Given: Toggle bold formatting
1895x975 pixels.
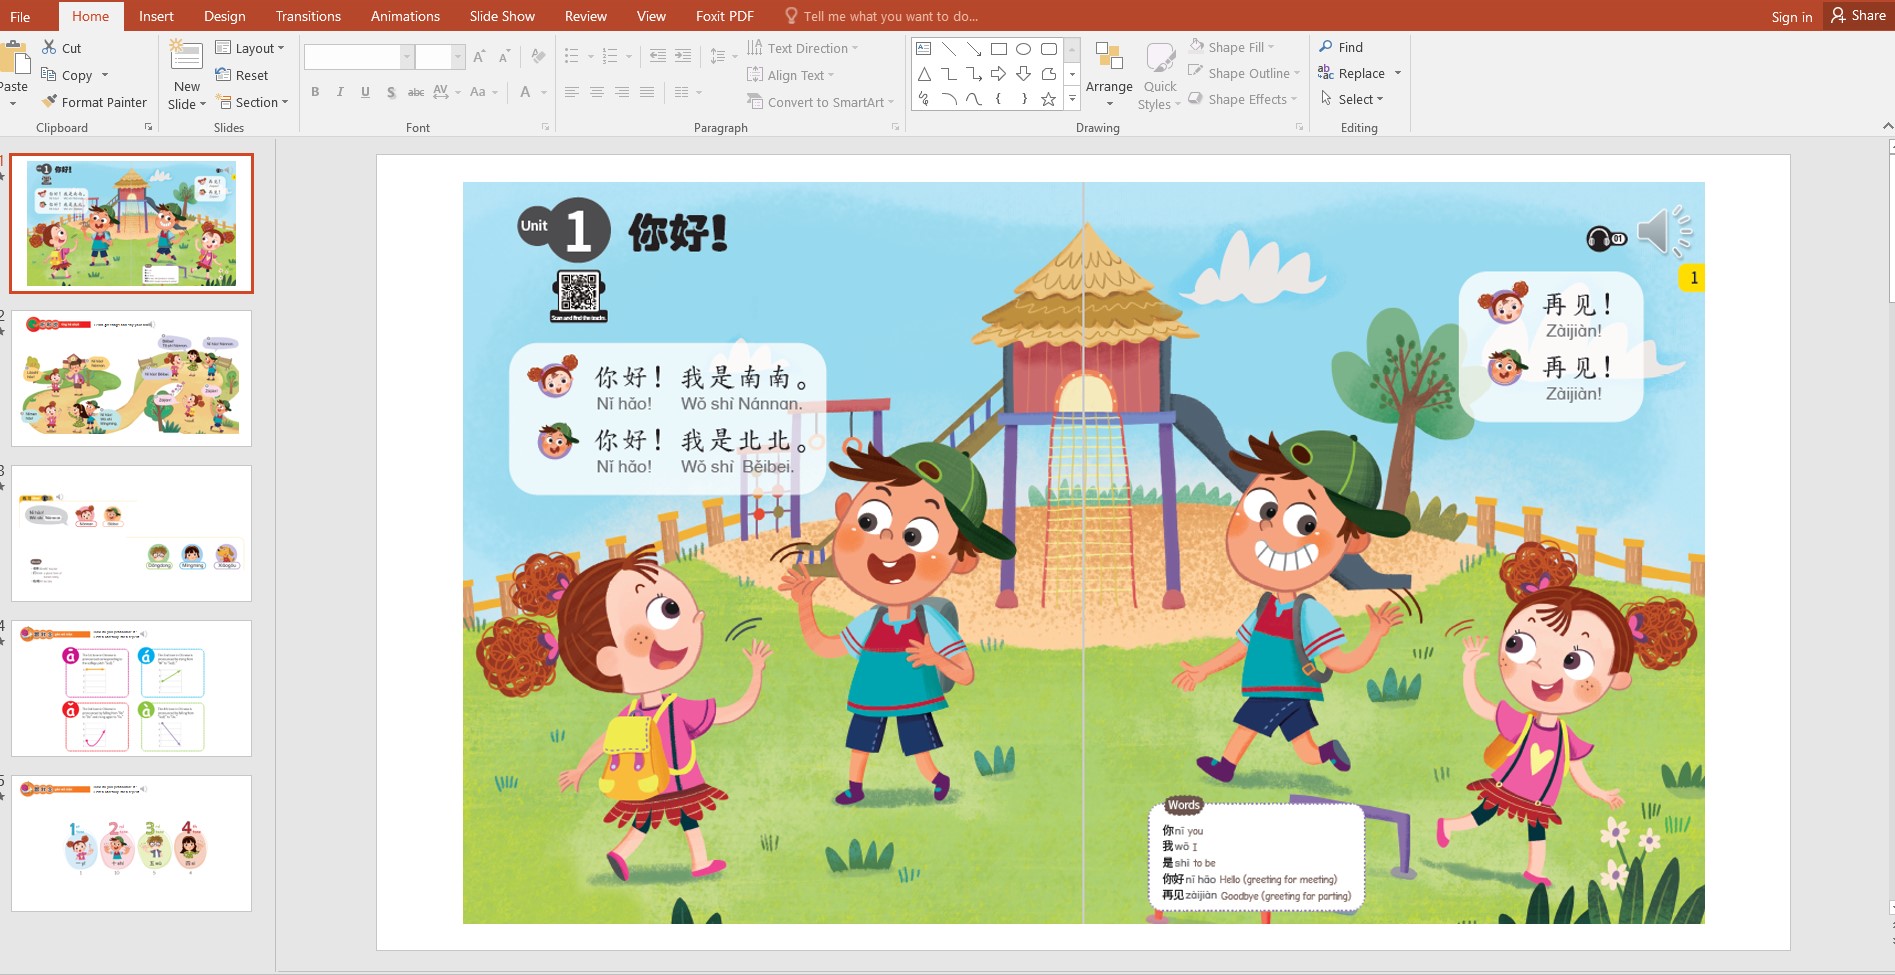Looking at the screenshot, I should (x=314, y=92).
